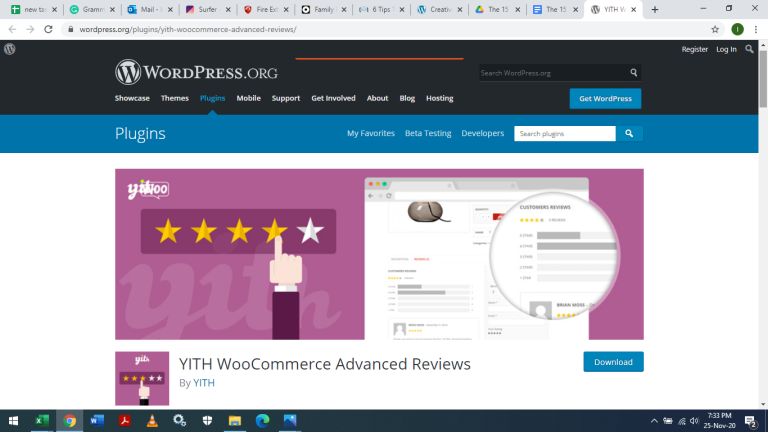Switch to the Grammarly browser tab
768x432 pixels.
(92, 9)
